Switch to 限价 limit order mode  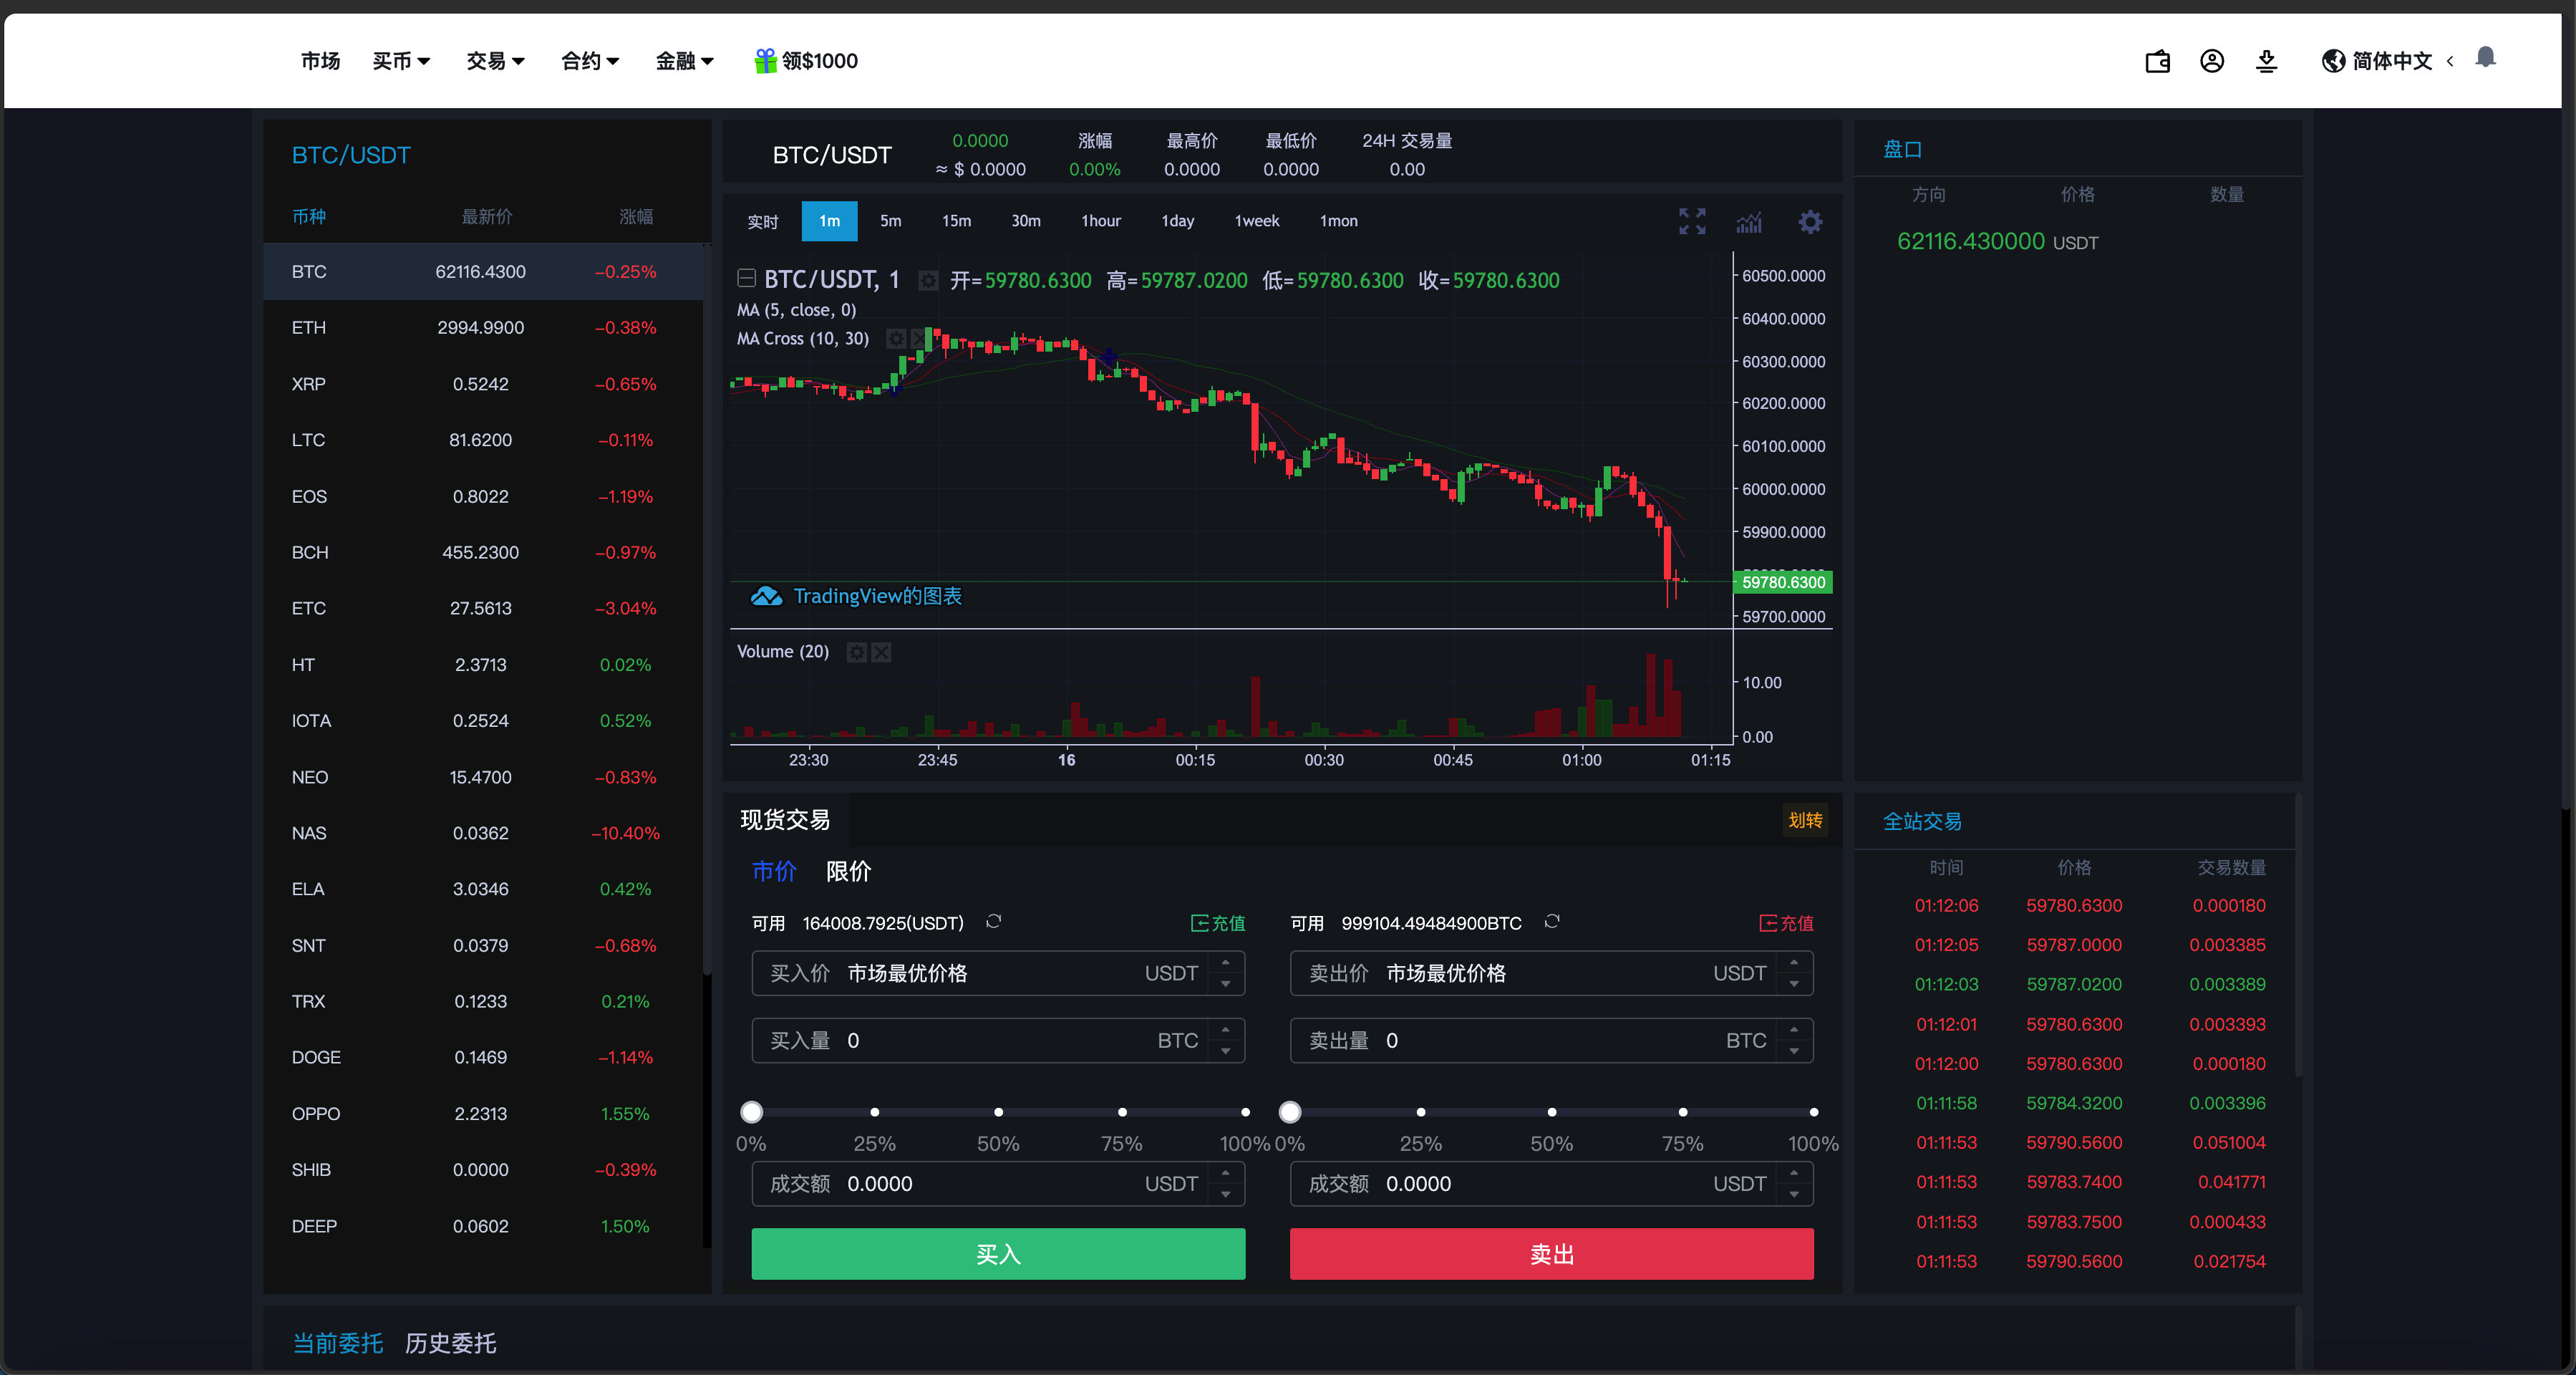tap(848, 871)
